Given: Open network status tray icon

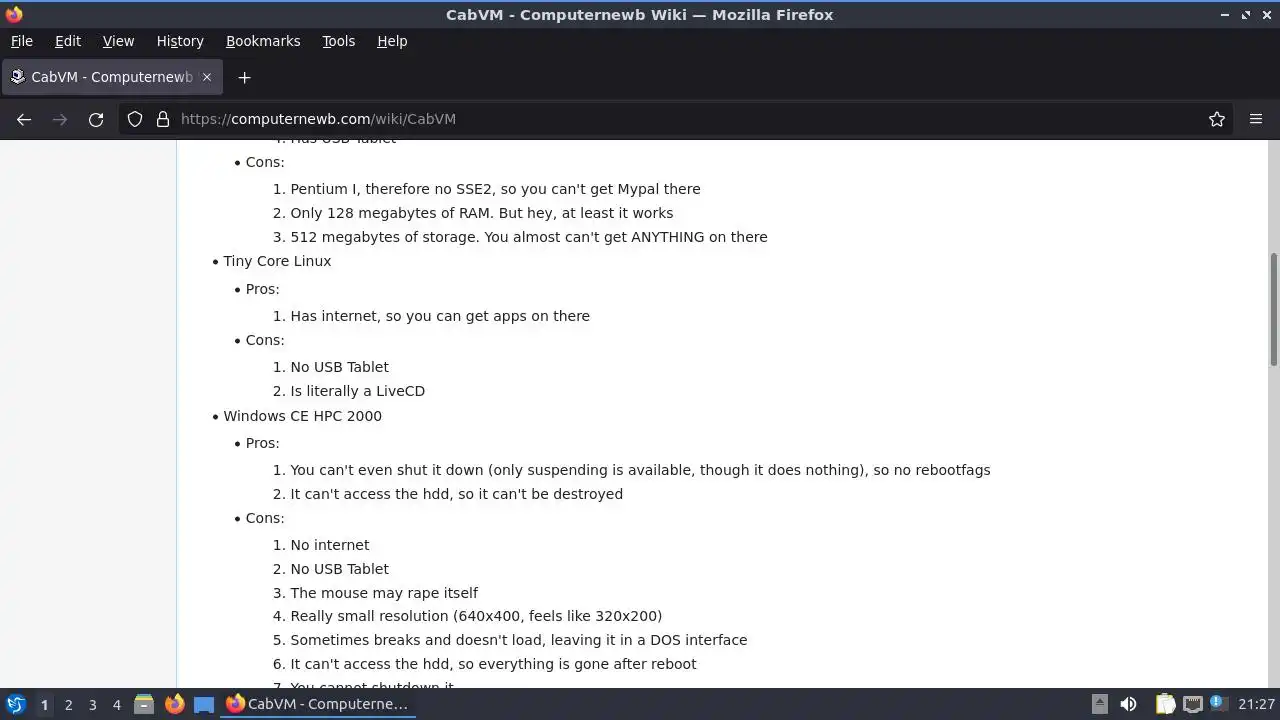Looking at the screenshot, I should (1192, 704).
